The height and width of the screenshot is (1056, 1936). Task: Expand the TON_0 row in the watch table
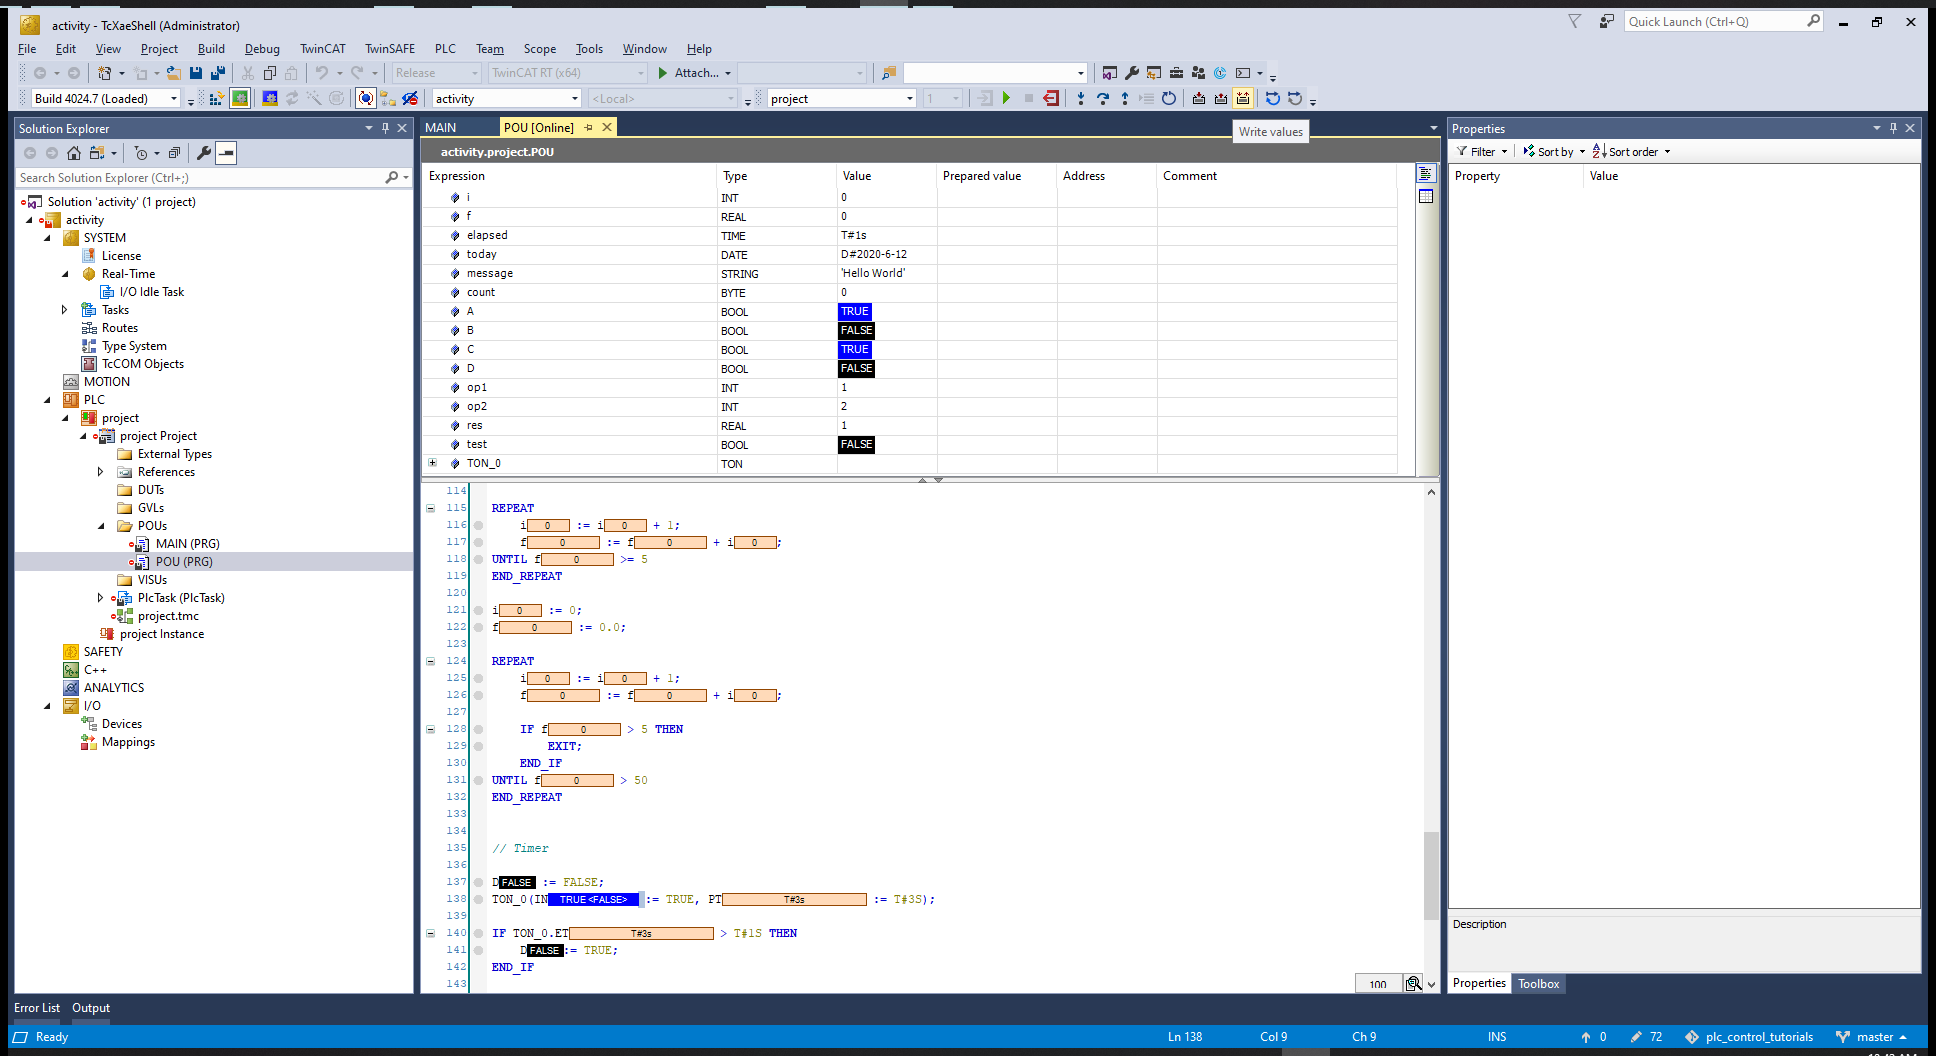tap(433, 463)
